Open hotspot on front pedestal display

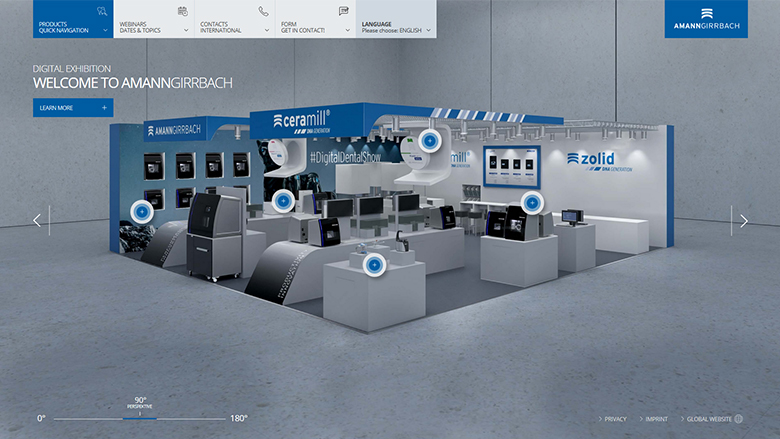pyautogui.click(x=374, y=265)
